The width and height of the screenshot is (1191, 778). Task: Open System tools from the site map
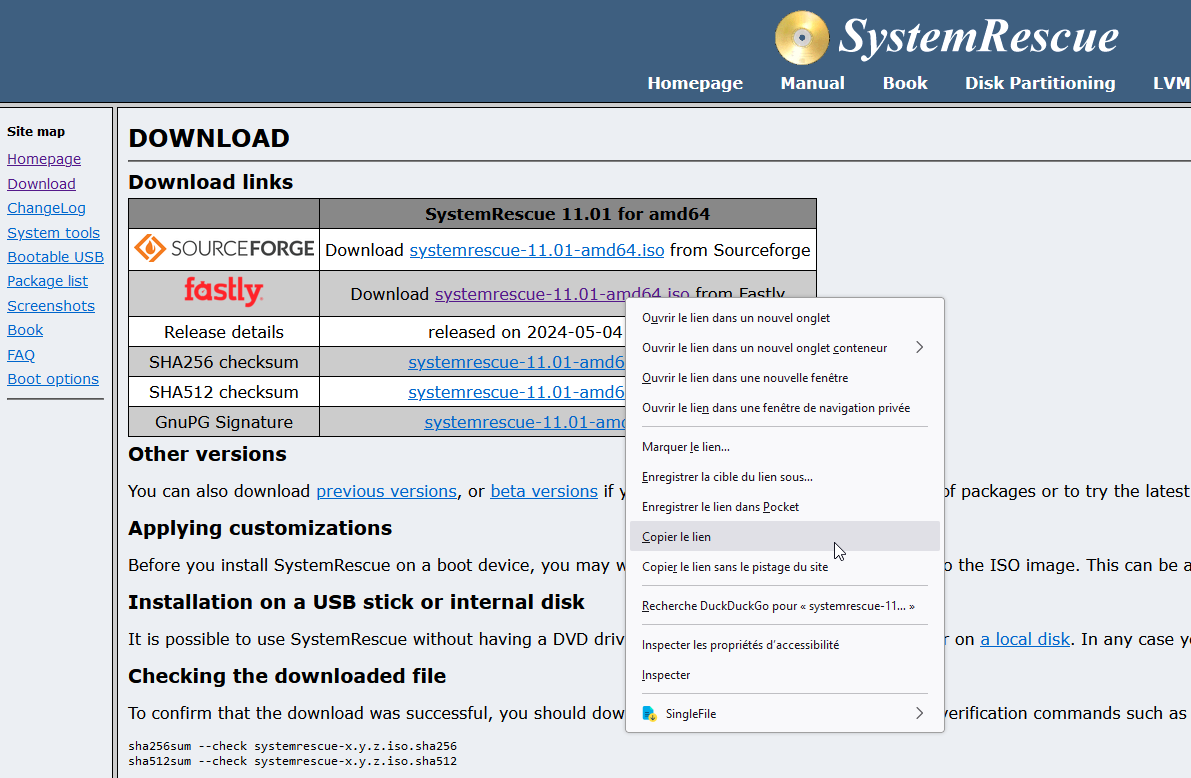[x=53, y=232]
